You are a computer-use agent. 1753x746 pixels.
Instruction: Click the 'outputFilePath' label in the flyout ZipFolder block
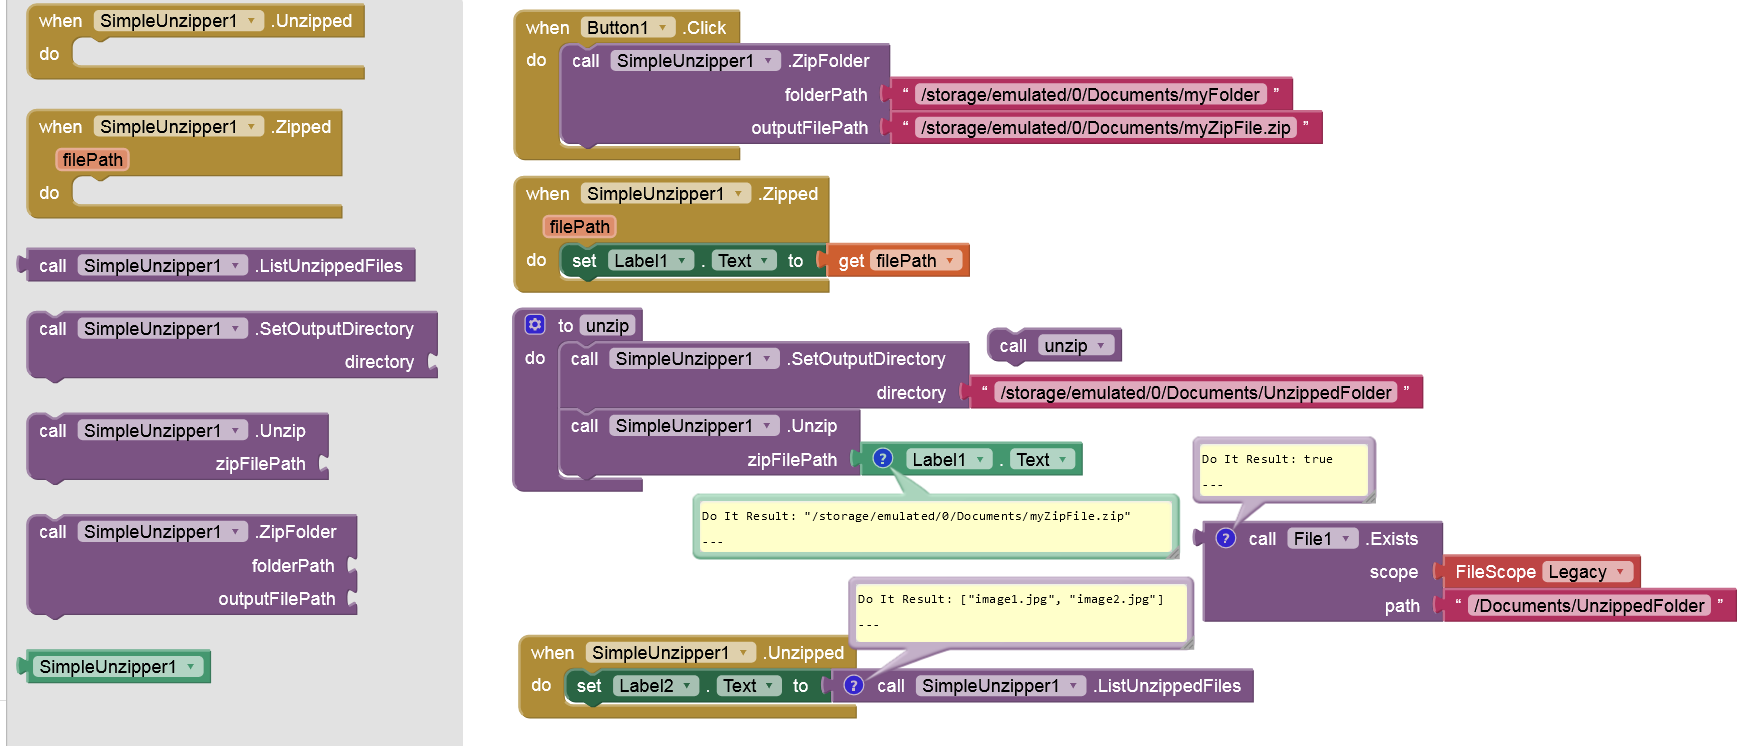(x=277, y=599)
